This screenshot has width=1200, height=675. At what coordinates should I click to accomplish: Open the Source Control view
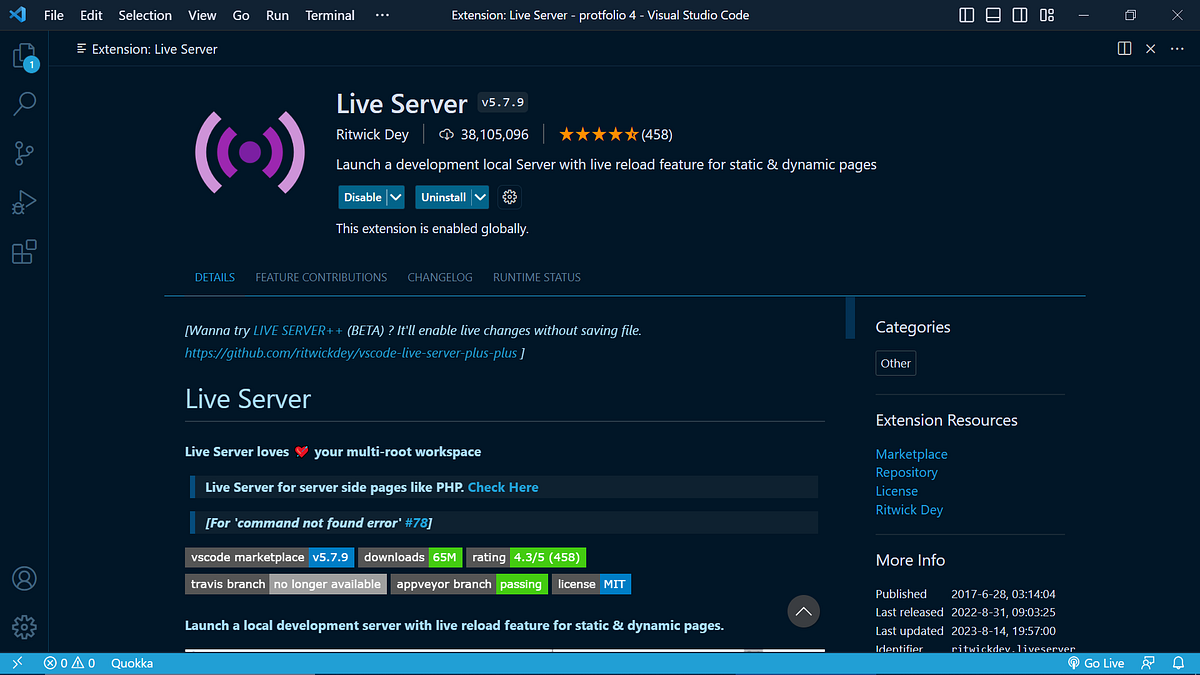(x=24, y=152)
